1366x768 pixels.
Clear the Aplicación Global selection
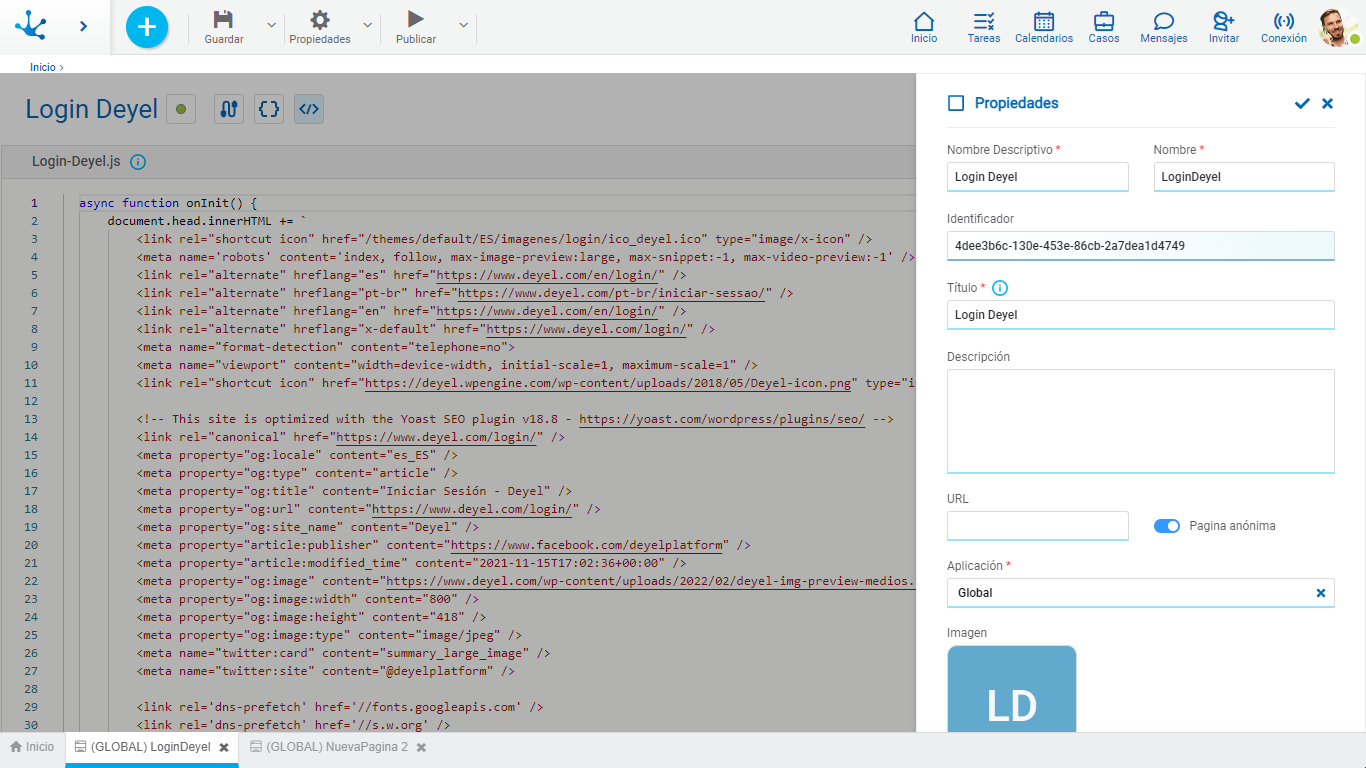(1321, 593)
